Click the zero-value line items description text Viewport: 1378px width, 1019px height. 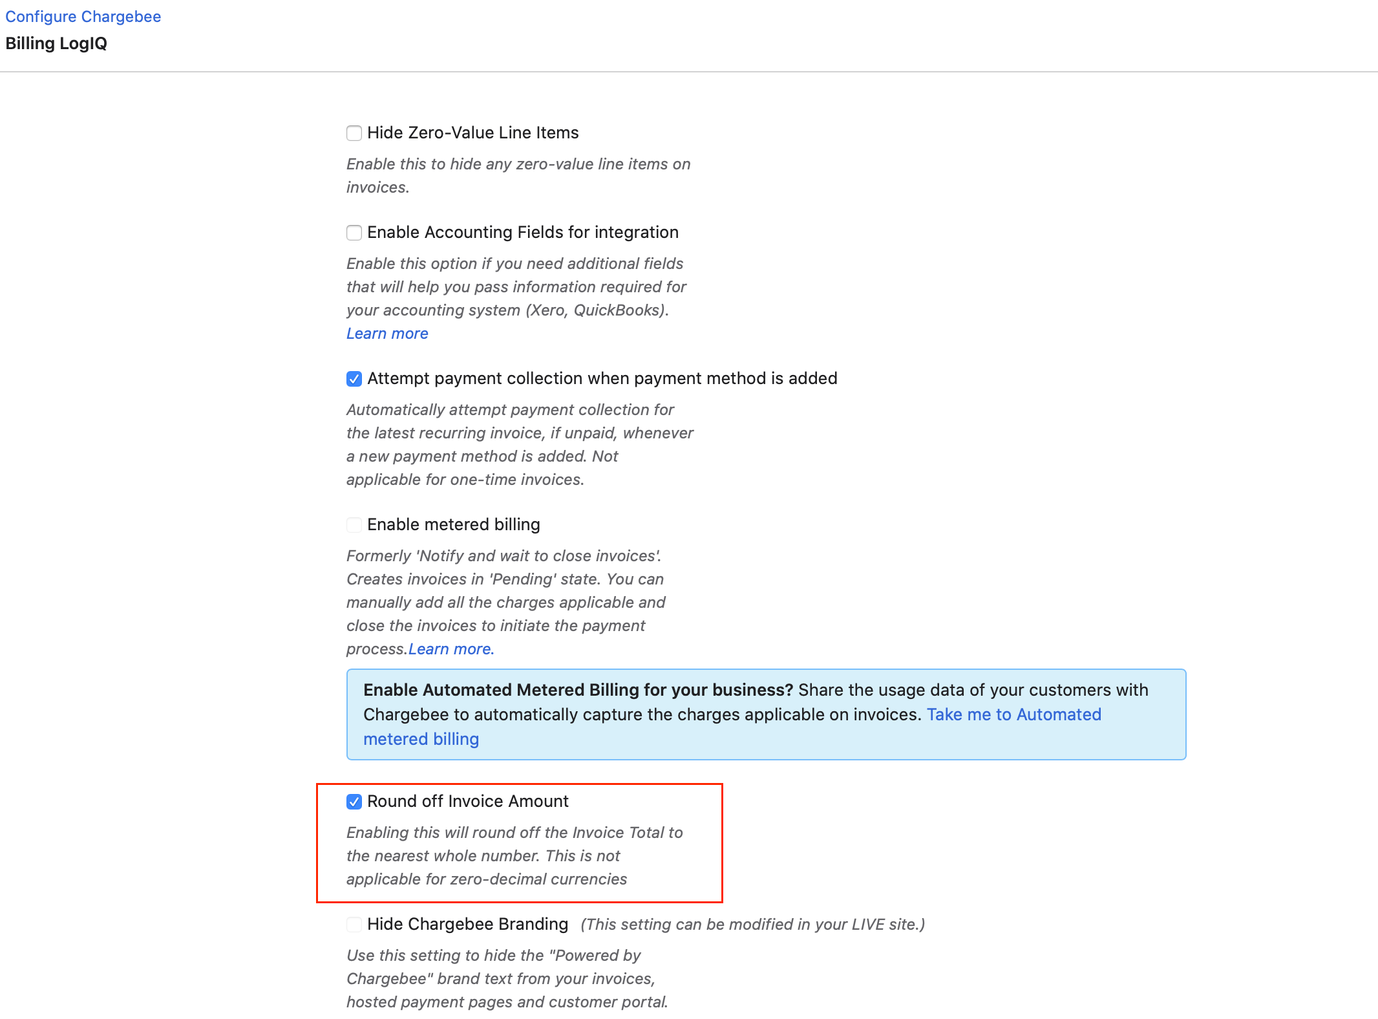pos(518,175)
